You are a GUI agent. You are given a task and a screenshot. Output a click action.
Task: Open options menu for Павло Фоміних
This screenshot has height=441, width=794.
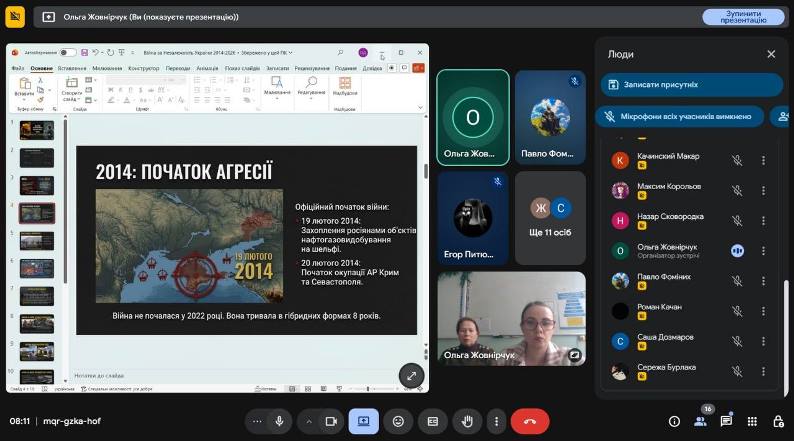click(x=763, y=281)
